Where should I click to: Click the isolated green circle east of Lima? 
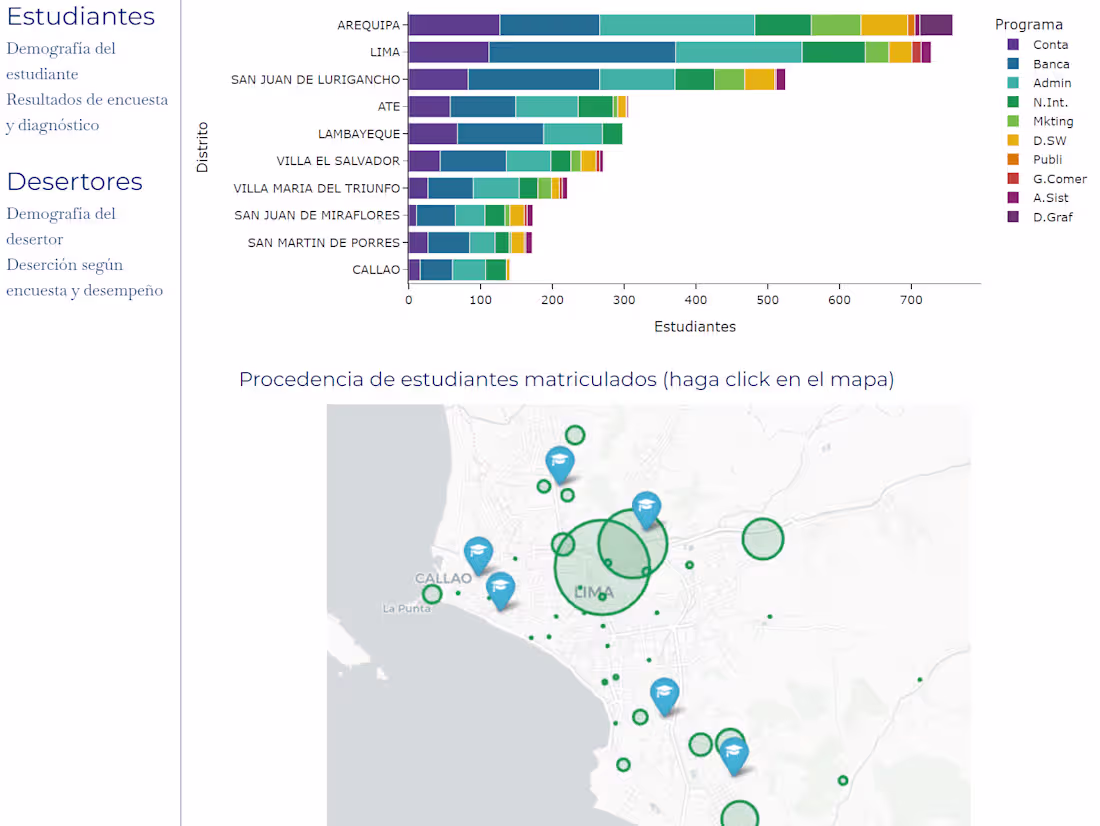point(763,538)
